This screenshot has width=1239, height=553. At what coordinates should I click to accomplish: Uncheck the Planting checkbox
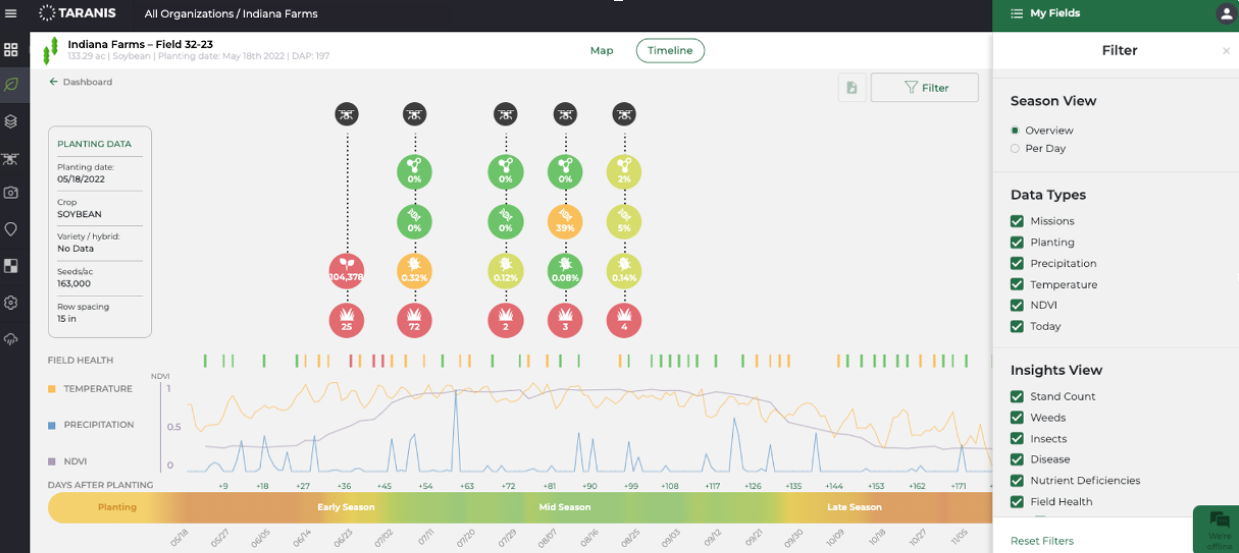1017,242
